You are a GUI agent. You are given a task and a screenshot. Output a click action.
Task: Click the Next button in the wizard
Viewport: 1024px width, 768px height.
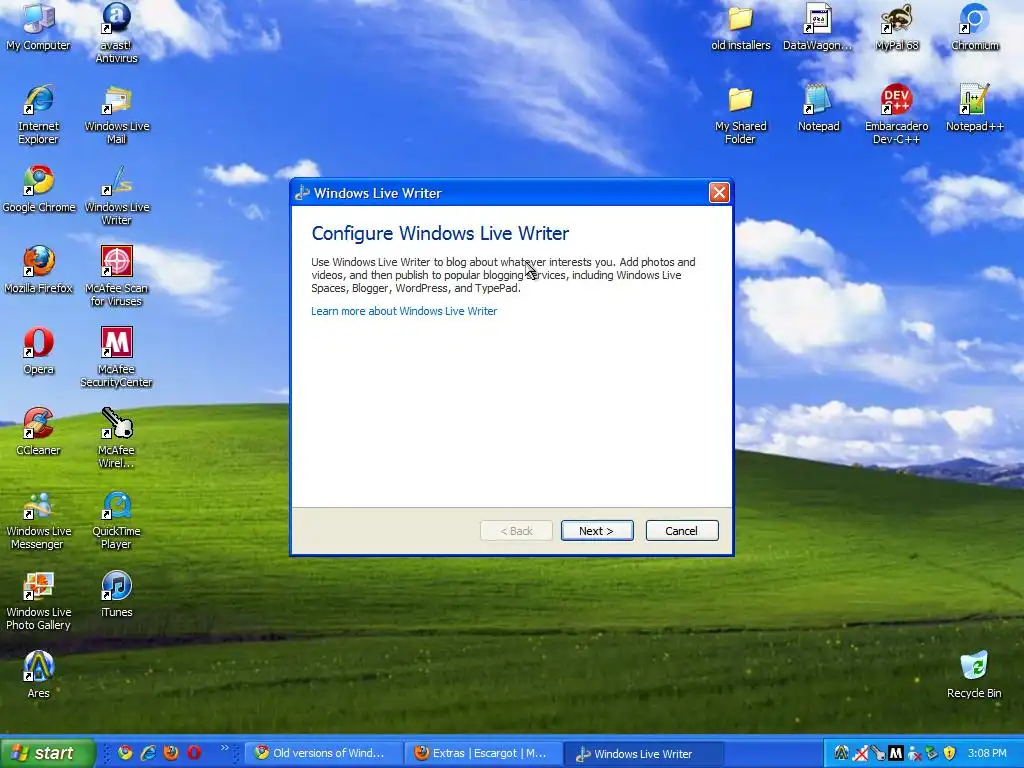coord(597,531)
